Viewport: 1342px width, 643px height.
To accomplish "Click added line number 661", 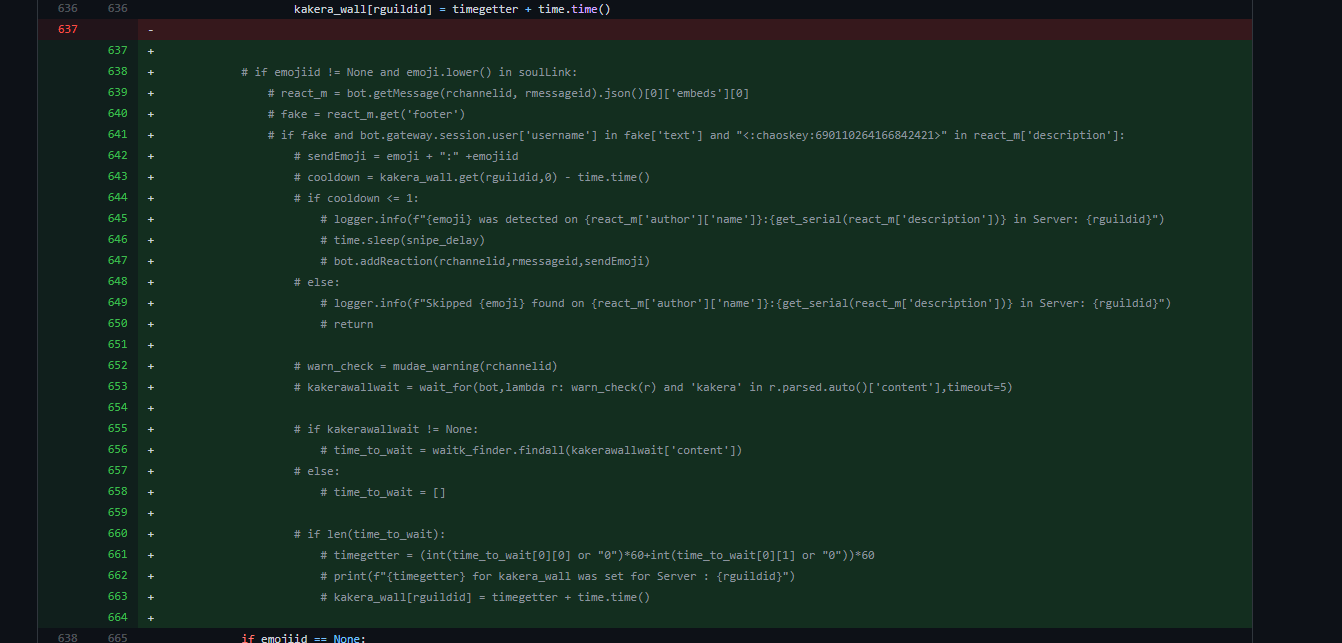I will (x=117, y=555).
